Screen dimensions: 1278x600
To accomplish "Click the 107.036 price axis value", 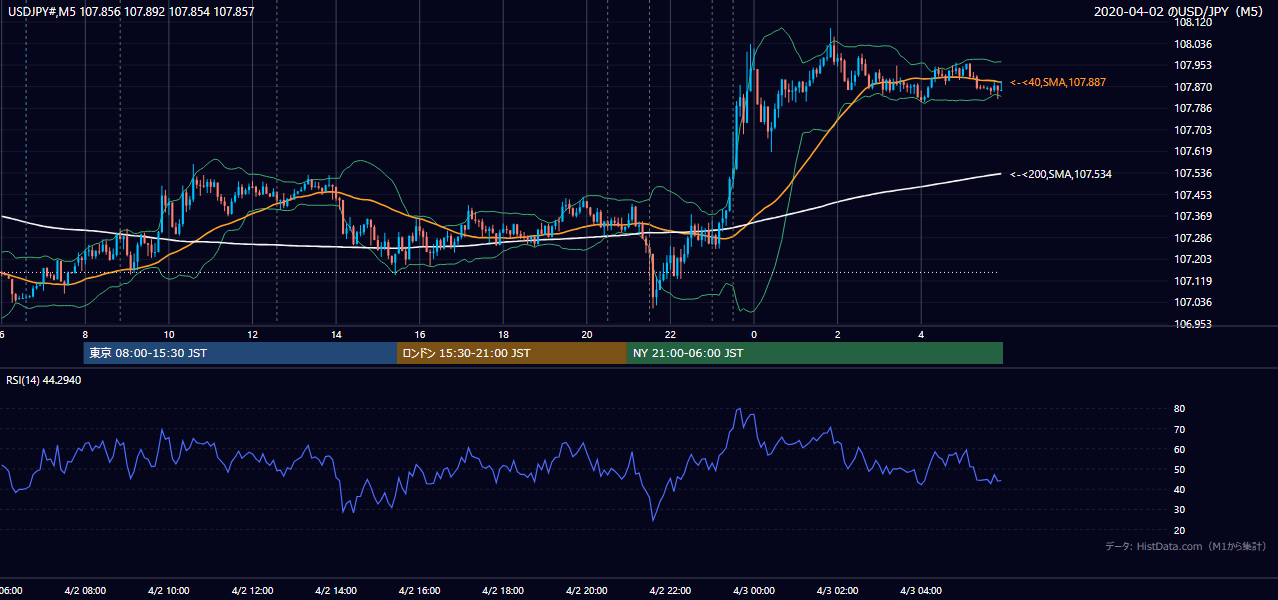I will coord(1193,302).
